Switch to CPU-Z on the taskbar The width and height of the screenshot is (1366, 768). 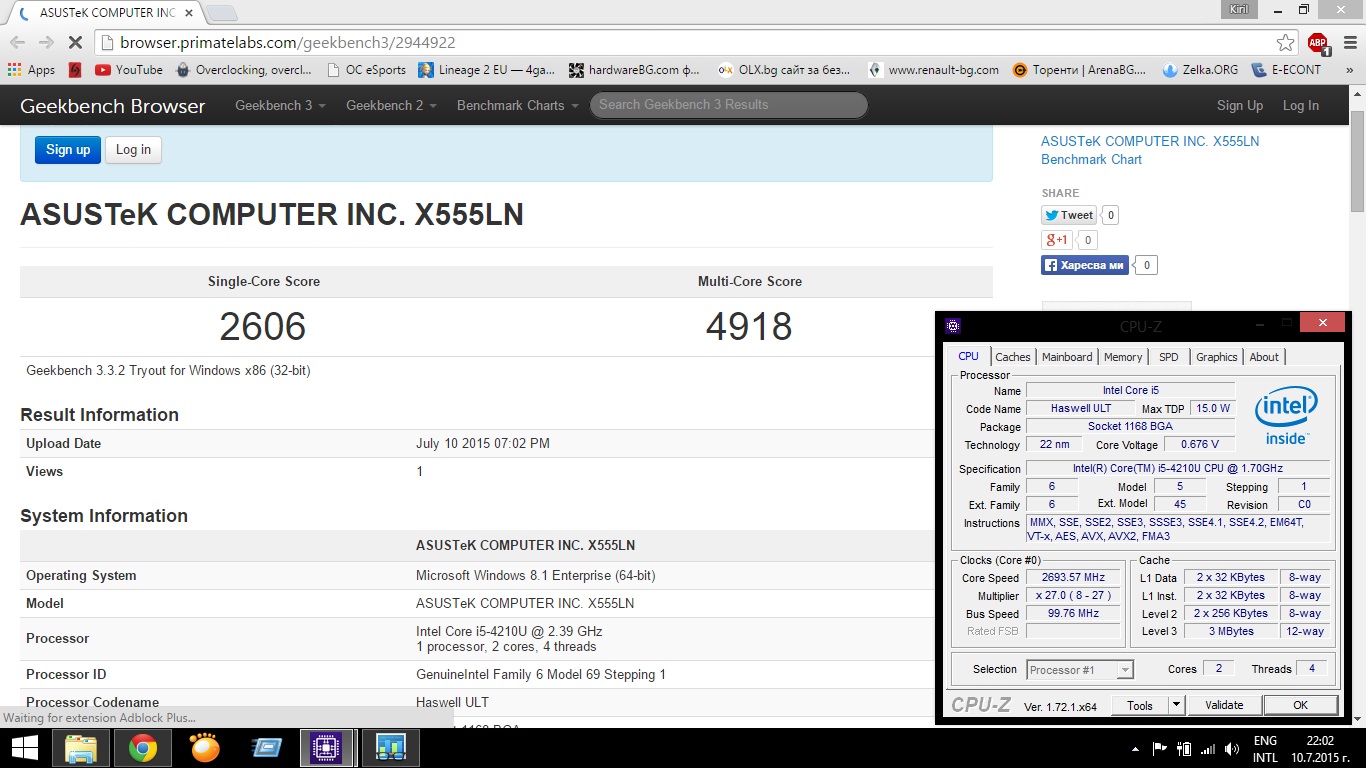coord(327,748)
